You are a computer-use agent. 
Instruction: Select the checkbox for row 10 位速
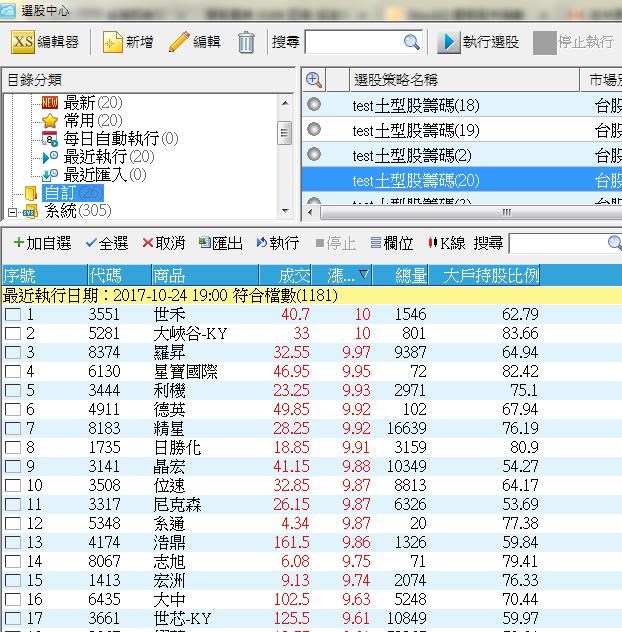pyautogui.click(x=12, y=486)
